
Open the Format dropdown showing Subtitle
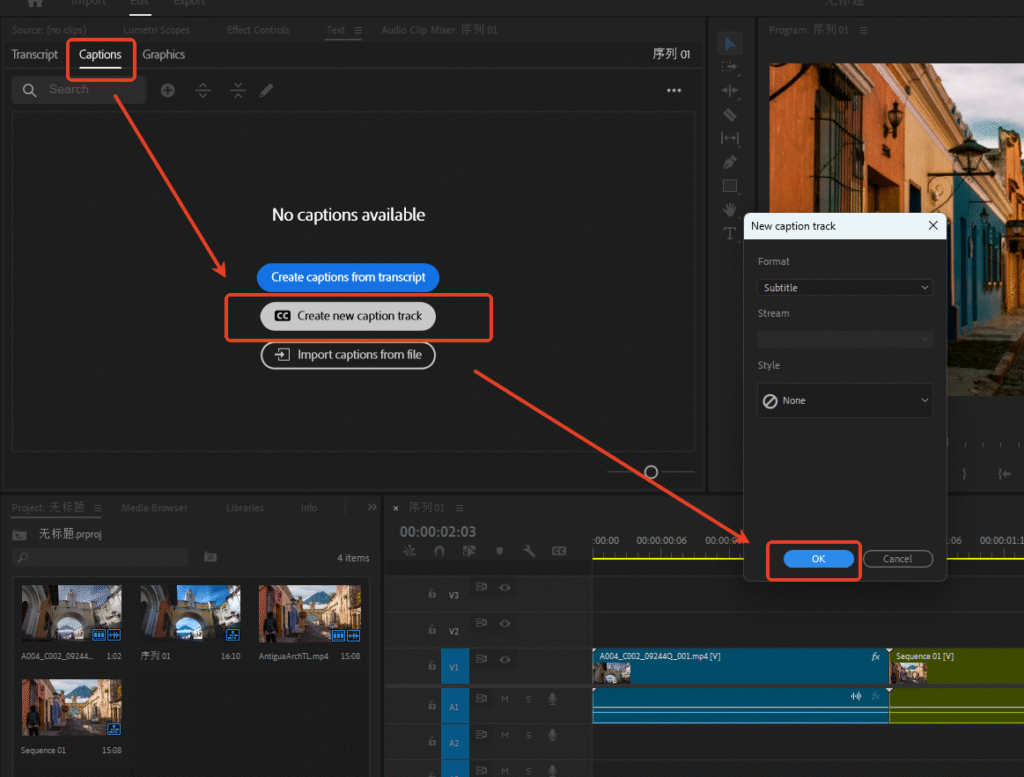[845, 287]
